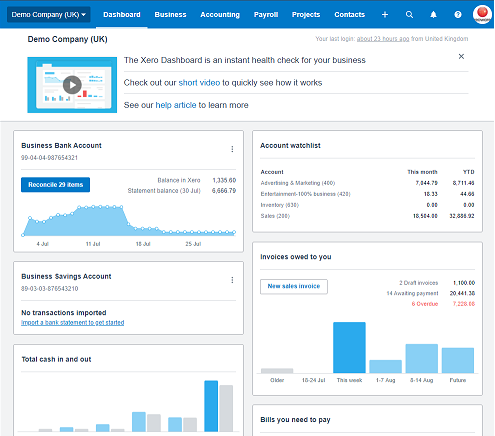Click the New sales invoice button
Viewport: 495px width, 436px height.
click(294, 286)
